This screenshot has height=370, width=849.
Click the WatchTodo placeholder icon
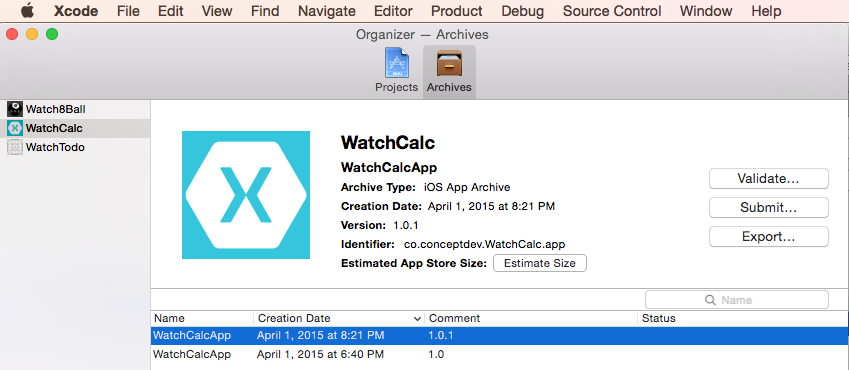(15, 147)
